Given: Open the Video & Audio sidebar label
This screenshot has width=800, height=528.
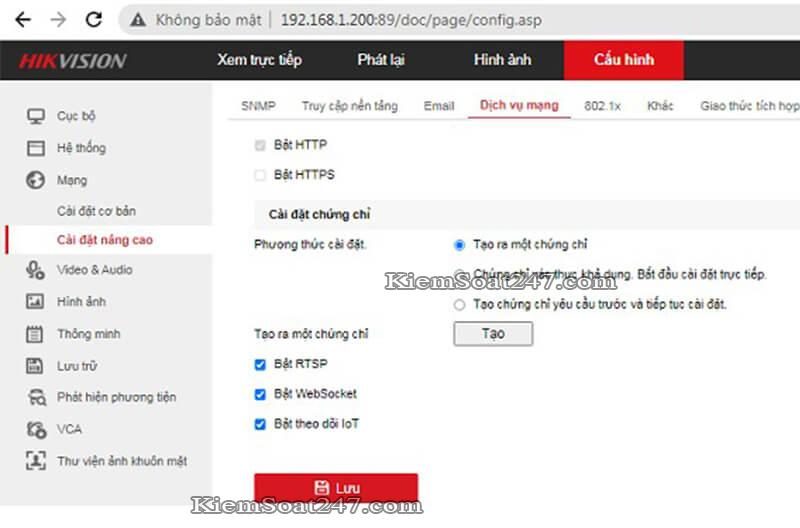Looking at the screenshot, I should pos(95,270).
